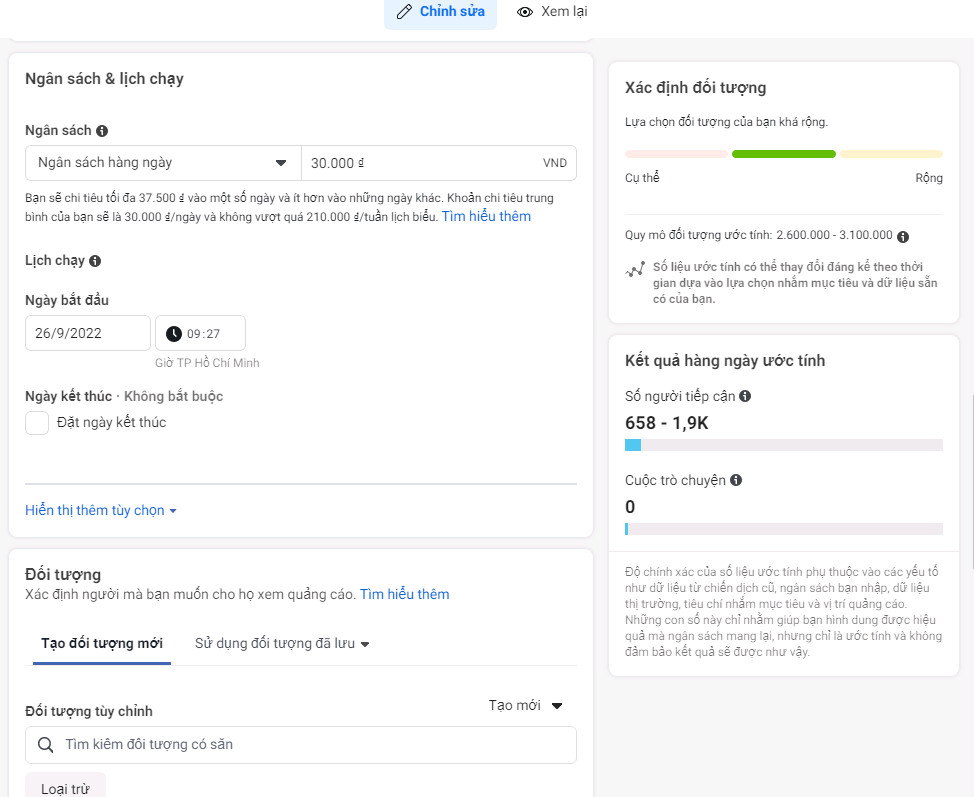The image size is (974, 797).
Task: Open the Ngân sách hàng ngày dropdown
Action: point(163,163)
